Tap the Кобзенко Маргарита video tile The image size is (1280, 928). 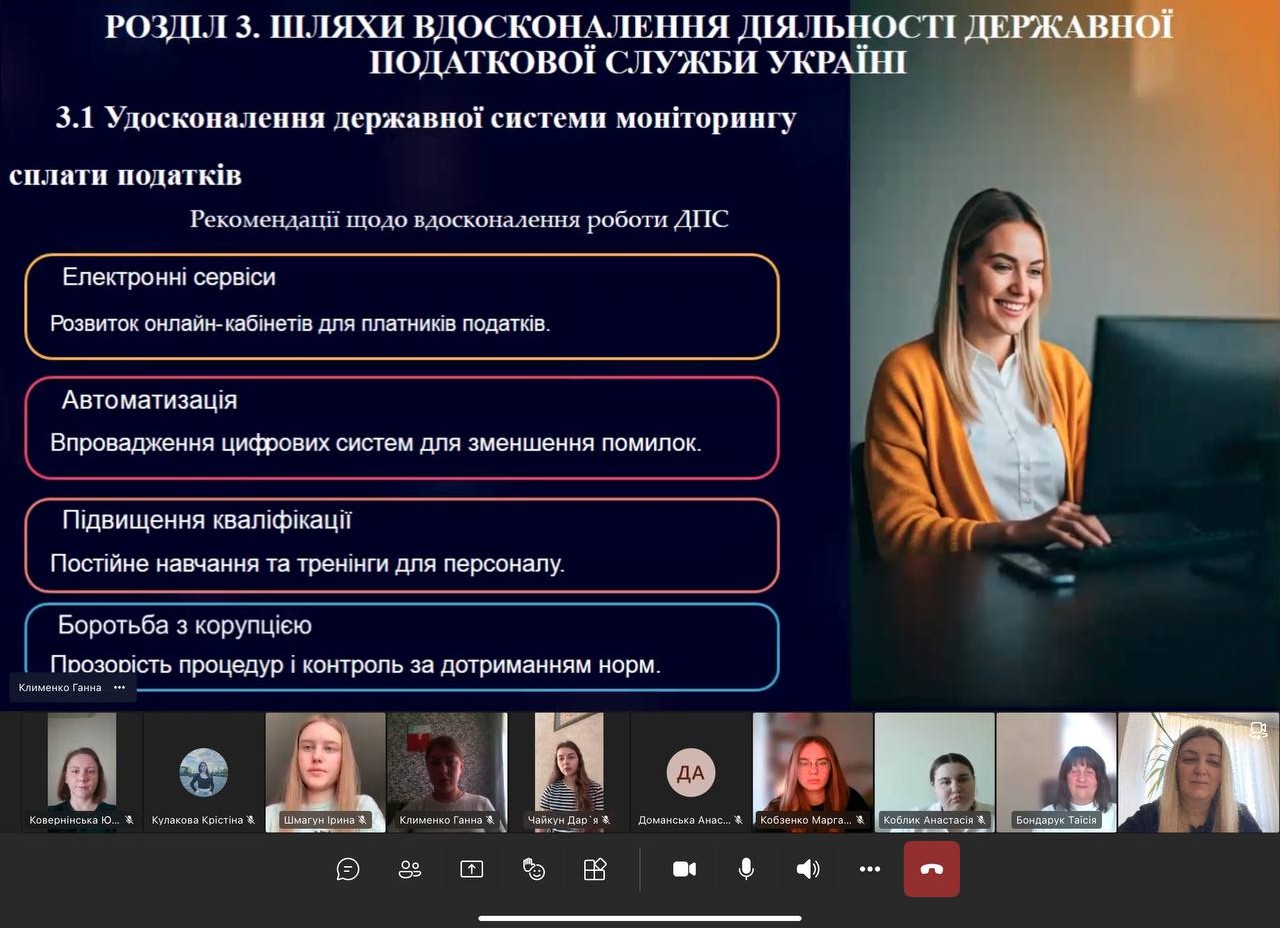click(x=812, y=770)
